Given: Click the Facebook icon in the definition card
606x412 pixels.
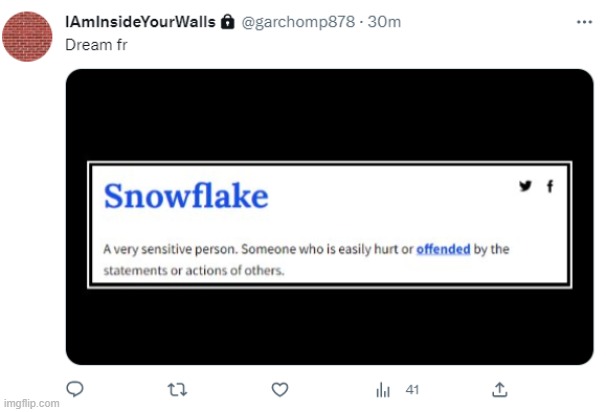Looking at the screenshot, I should point(549,185).
